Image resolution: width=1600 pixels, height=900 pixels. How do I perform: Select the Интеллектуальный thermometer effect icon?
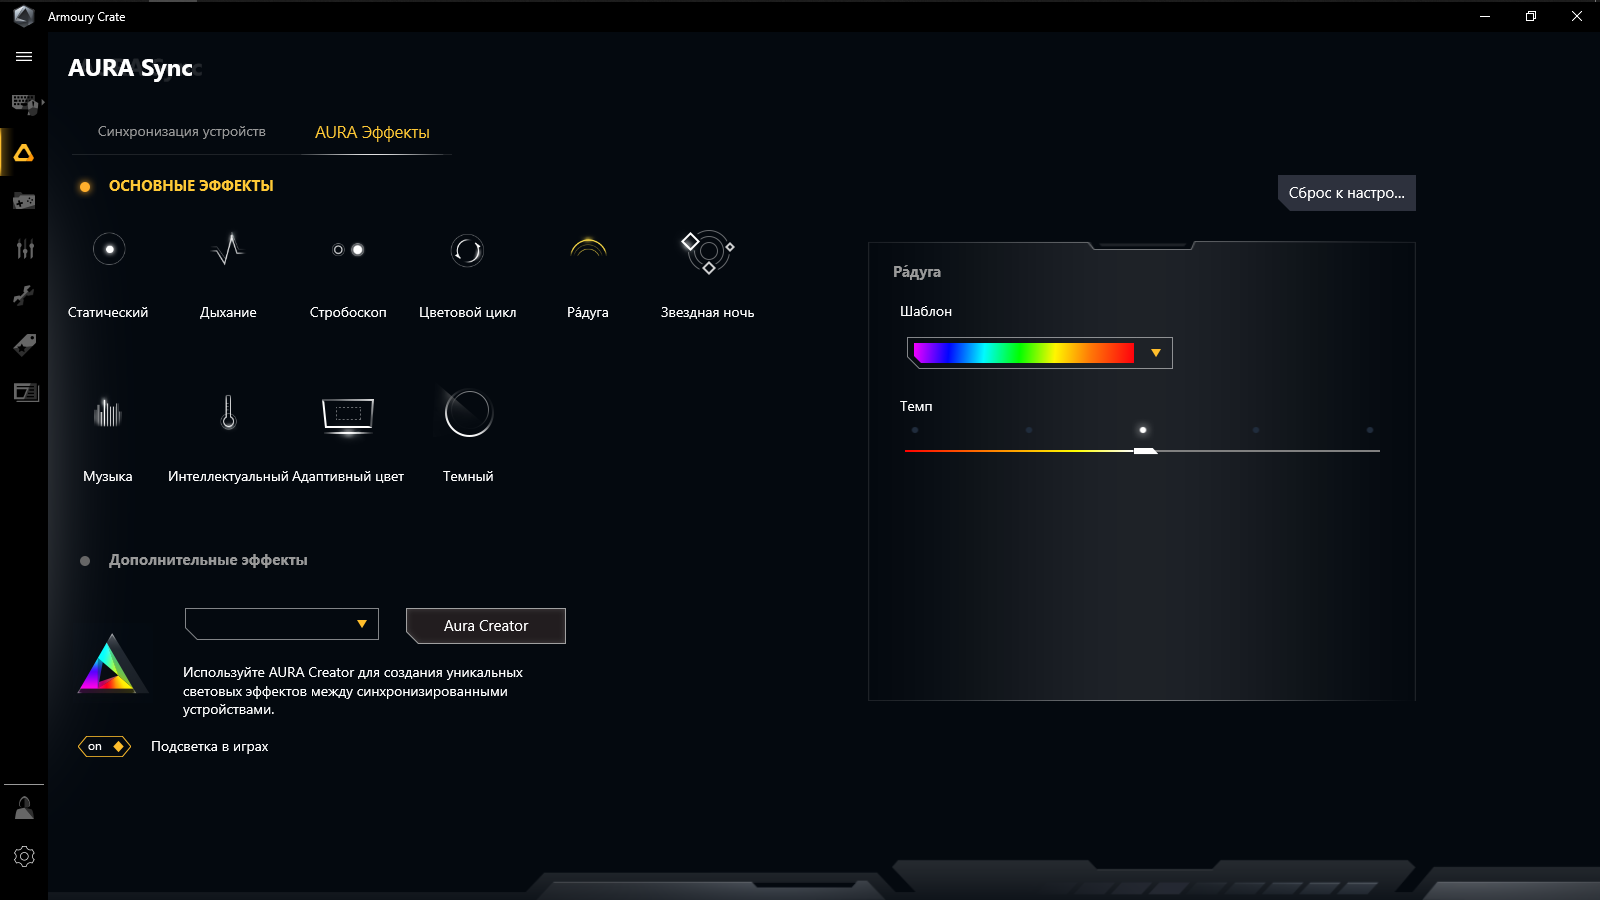pyautogui.click(x=228, y=412)
